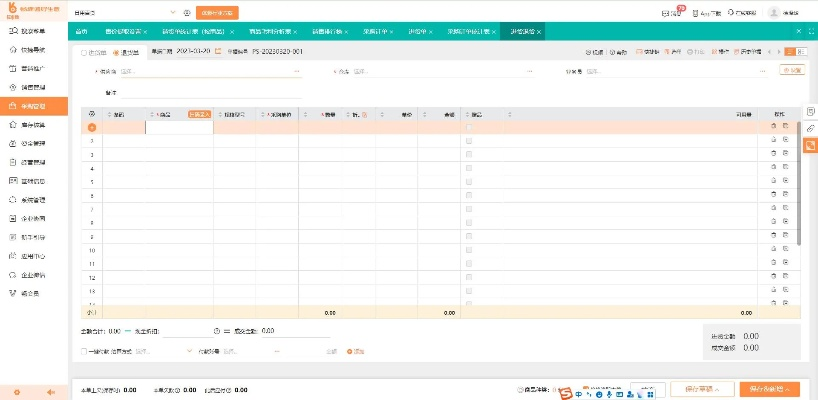
Task: Expand the orange save and new dropdown button
Action: click(769, 389)
